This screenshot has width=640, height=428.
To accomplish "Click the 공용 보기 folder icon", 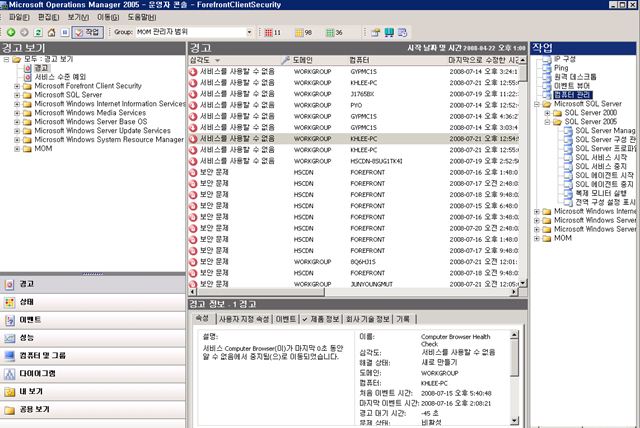I will coord(9,410).
